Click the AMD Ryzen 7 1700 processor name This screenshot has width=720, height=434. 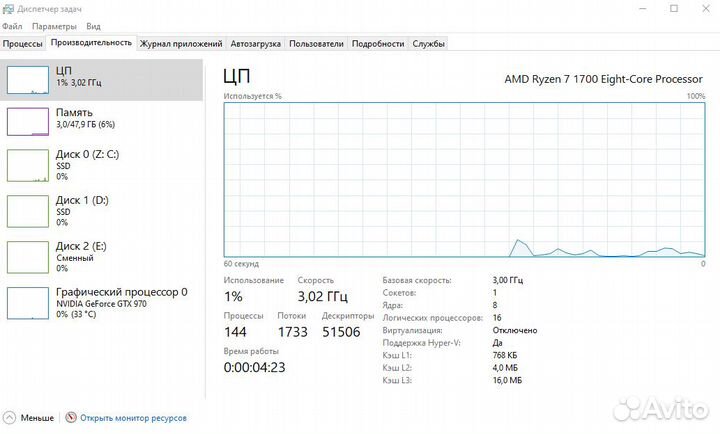click(603, 79)
